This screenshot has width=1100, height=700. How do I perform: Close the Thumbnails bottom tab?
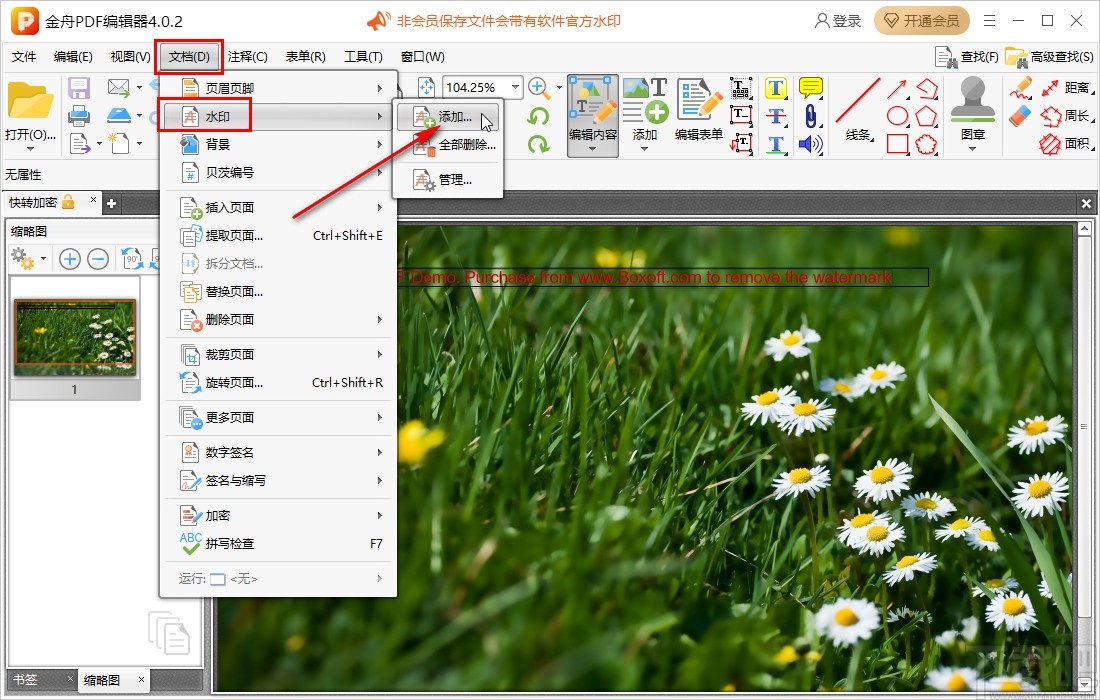pyautogui.click(x=141, y=680)
